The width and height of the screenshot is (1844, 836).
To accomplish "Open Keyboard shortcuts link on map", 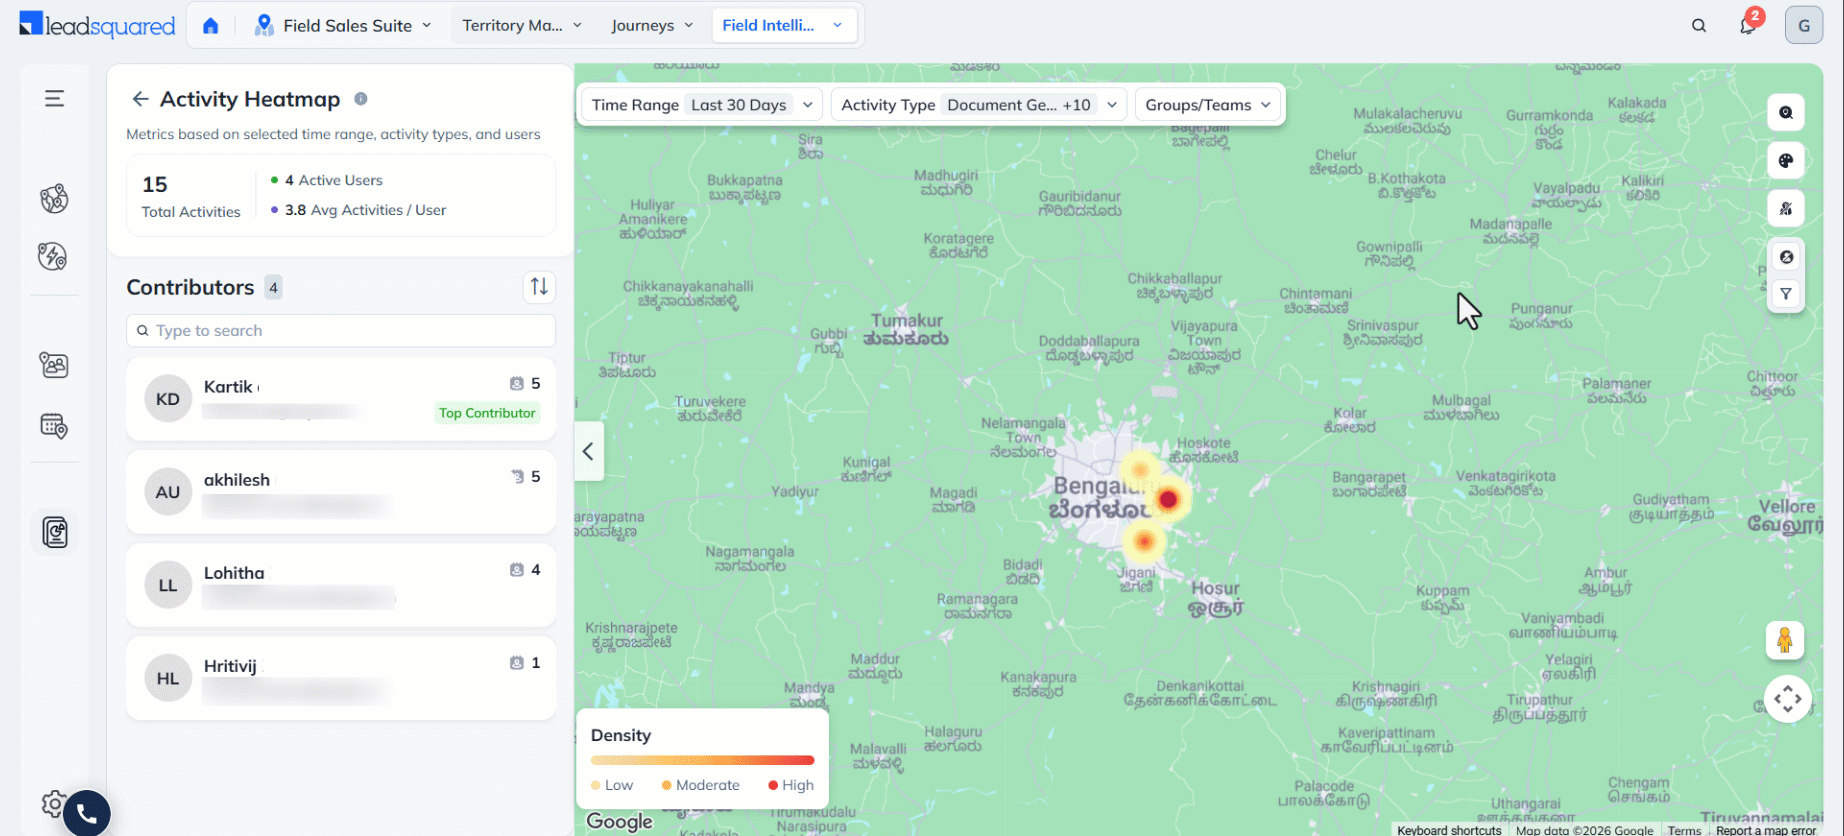I will point(1449,830).
